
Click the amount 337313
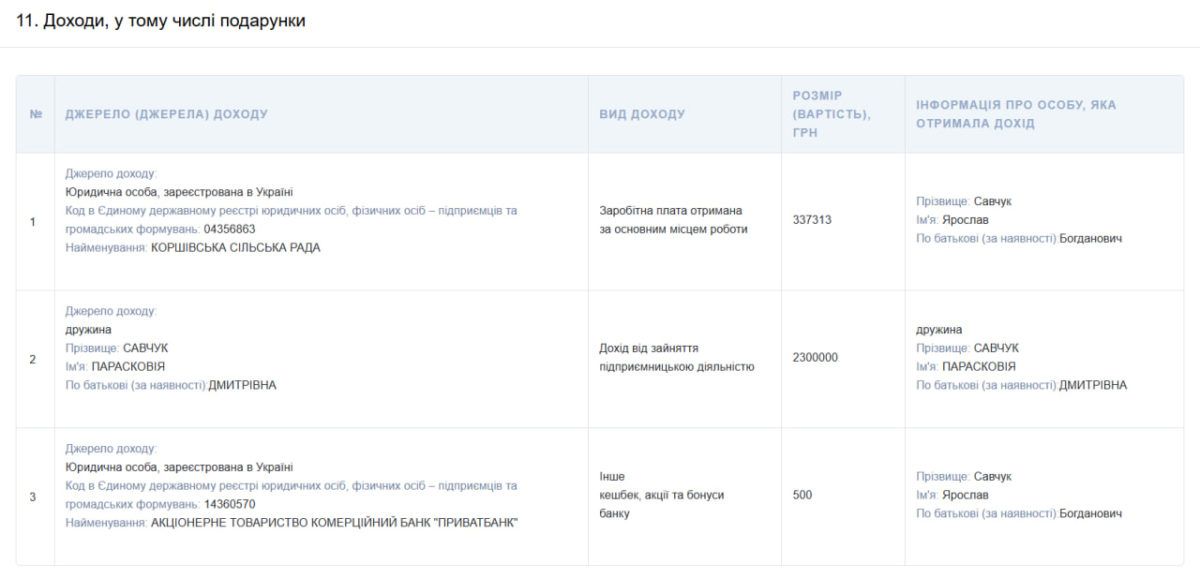[811, 220]
